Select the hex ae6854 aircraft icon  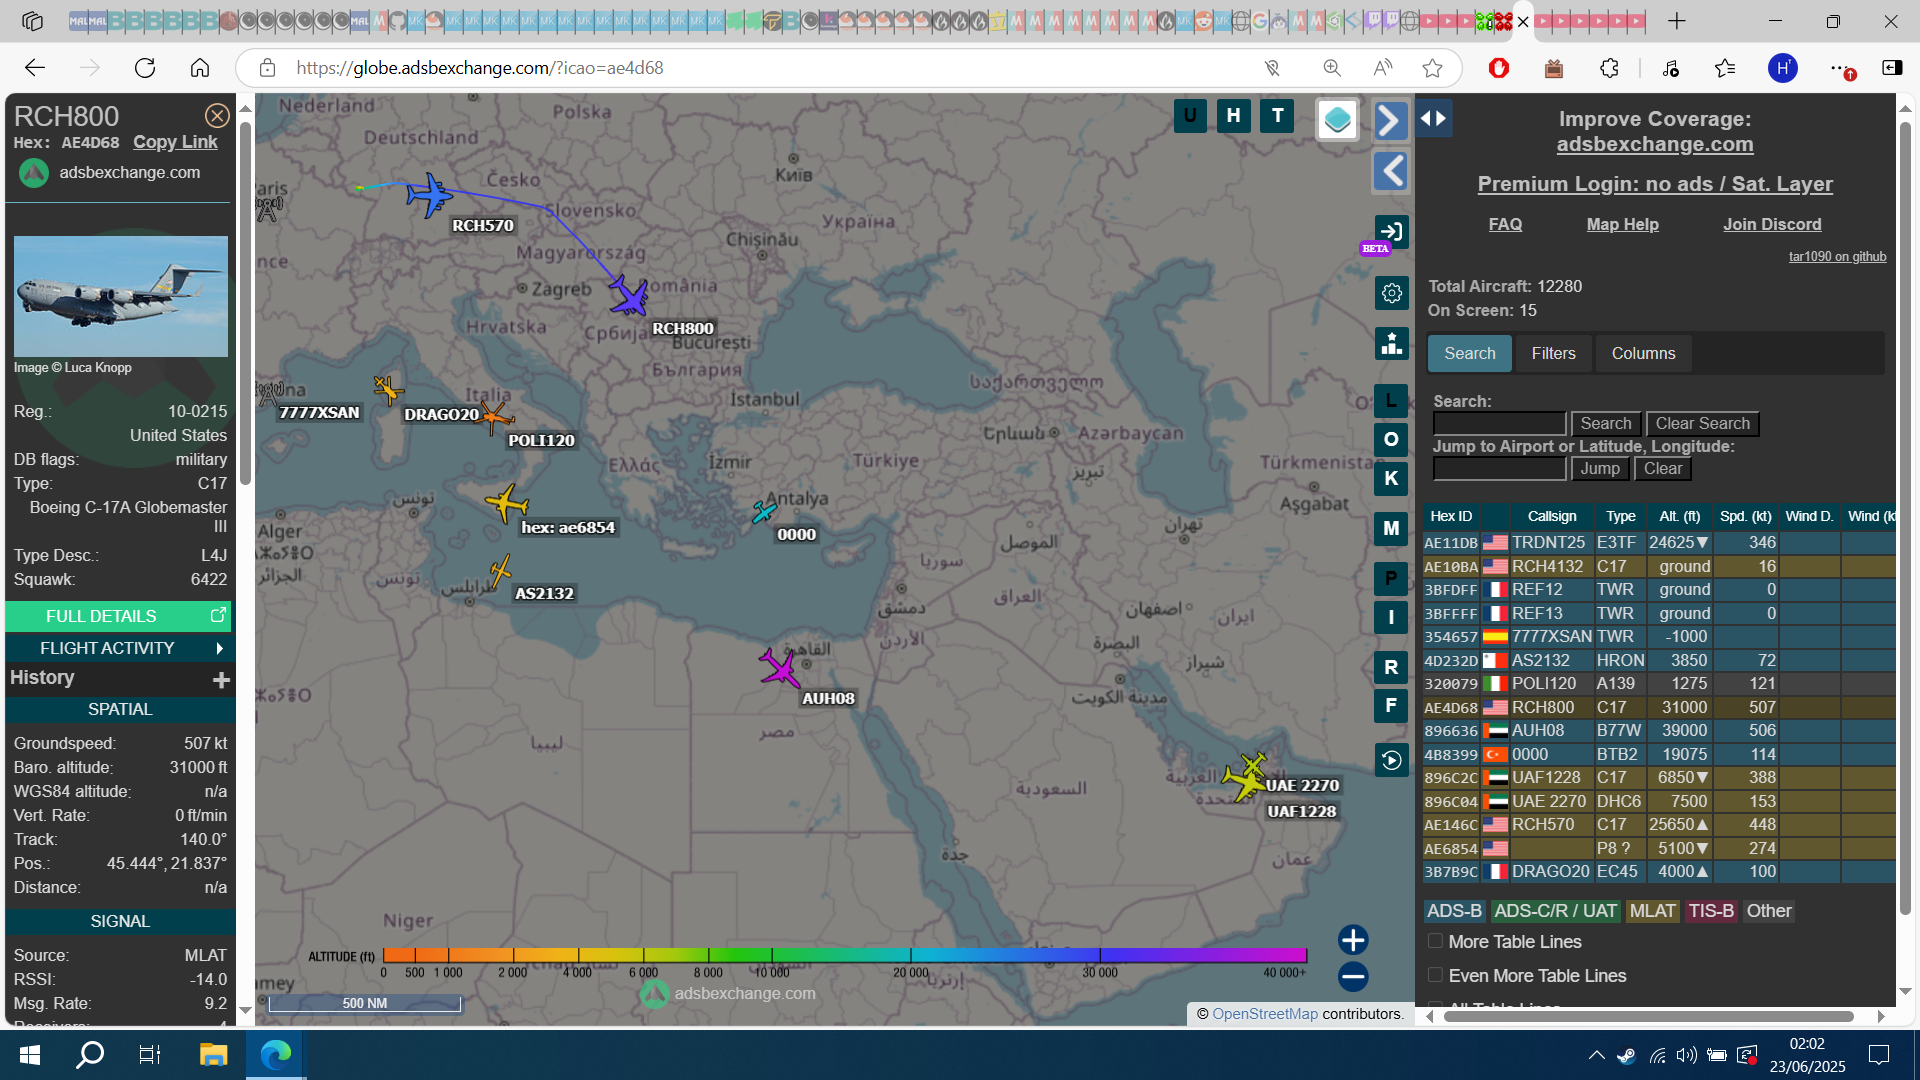tap(507, 503)
